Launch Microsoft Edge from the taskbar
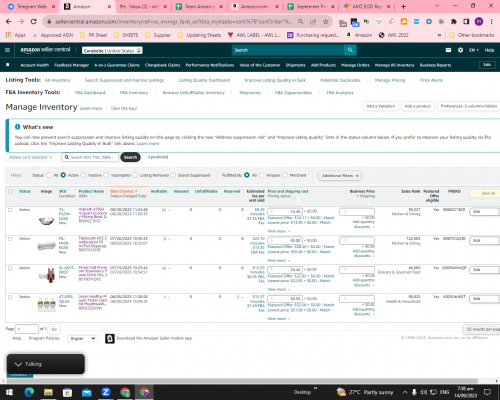 [29, 392]
